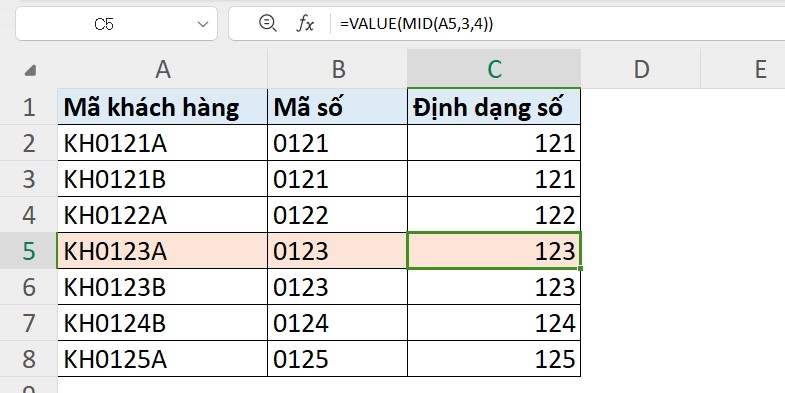Select cell containing KH0122A
The height and width of the screenshot is (393, 785).
click(163, 215)
